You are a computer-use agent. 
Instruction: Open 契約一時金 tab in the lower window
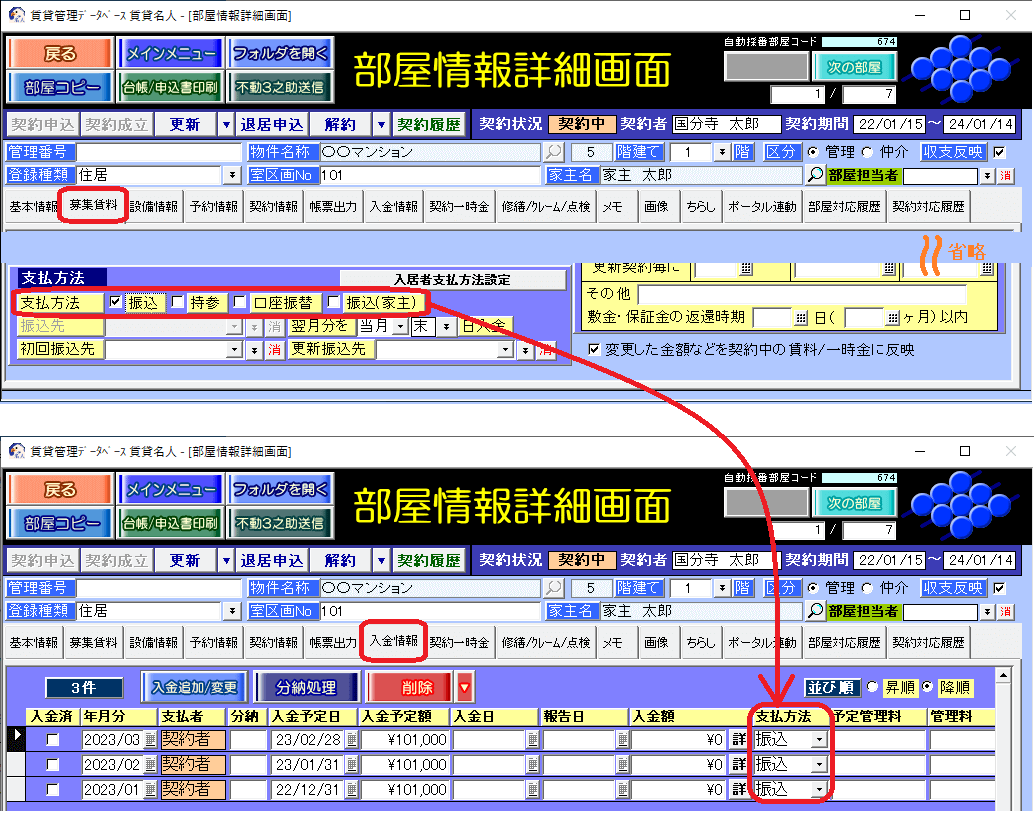click(x=459, y=642)
